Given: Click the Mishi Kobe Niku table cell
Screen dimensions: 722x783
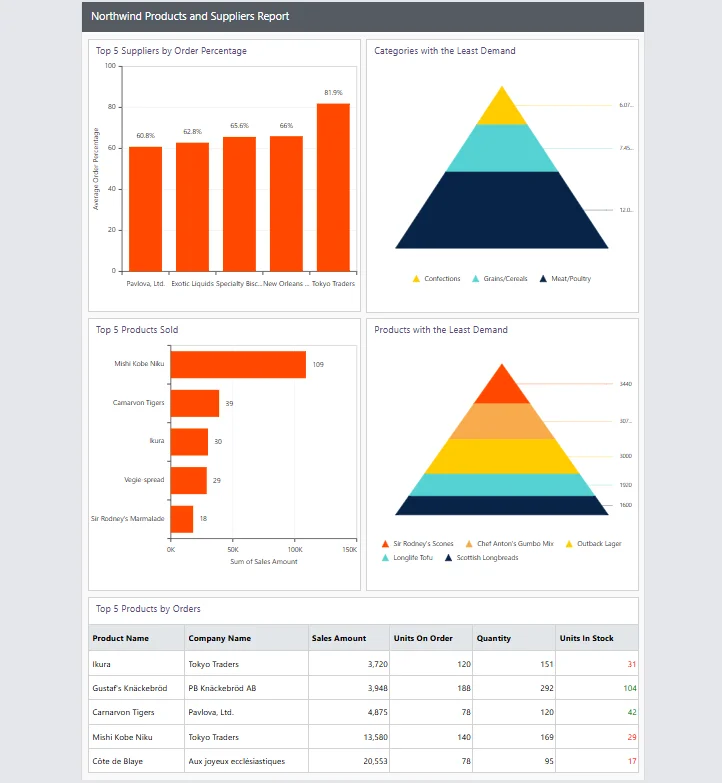Looking at the screenshot, I should (x=136, y=737).
